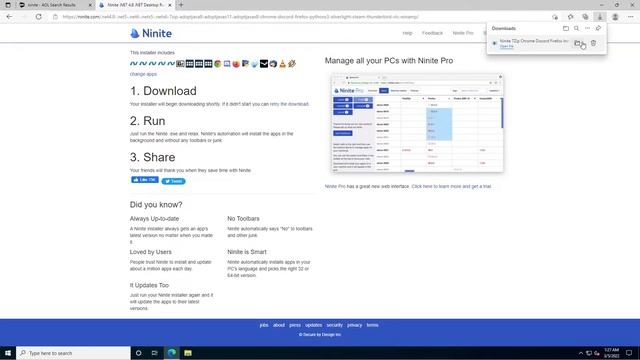Click the Python icon in installer list

click(245, 64)
